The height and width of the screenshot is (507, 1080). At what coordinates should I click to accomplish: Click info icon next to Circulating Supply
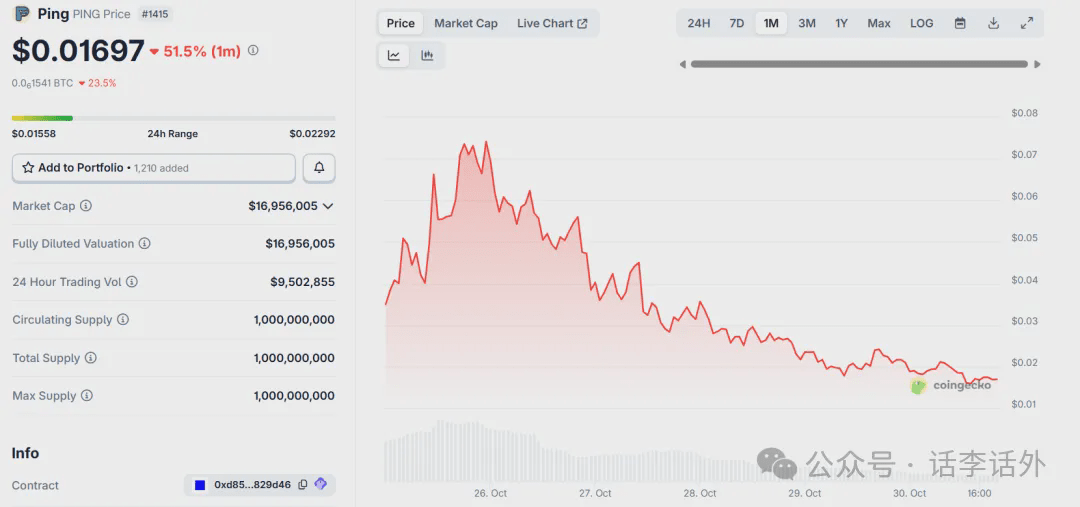[123, 320]
